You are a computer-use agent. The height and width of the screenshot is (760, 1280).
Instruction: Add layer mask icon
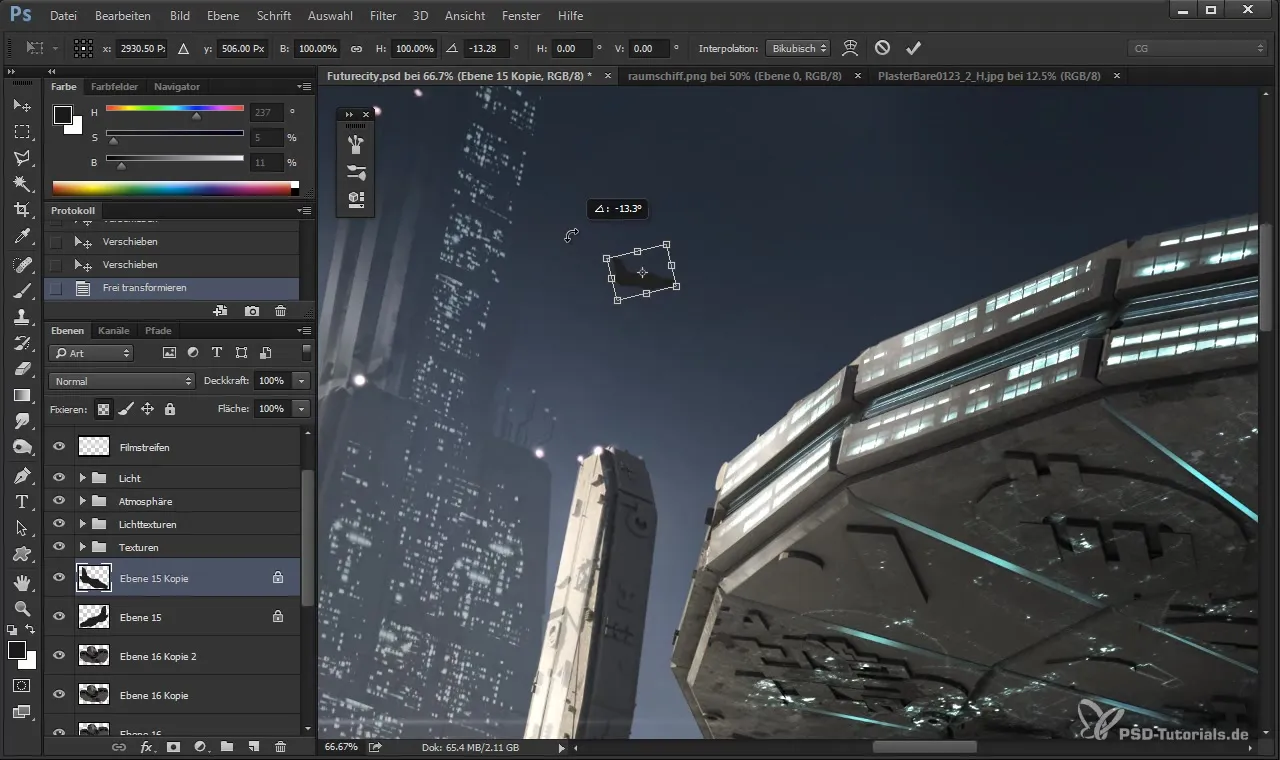tap(173, 747)
